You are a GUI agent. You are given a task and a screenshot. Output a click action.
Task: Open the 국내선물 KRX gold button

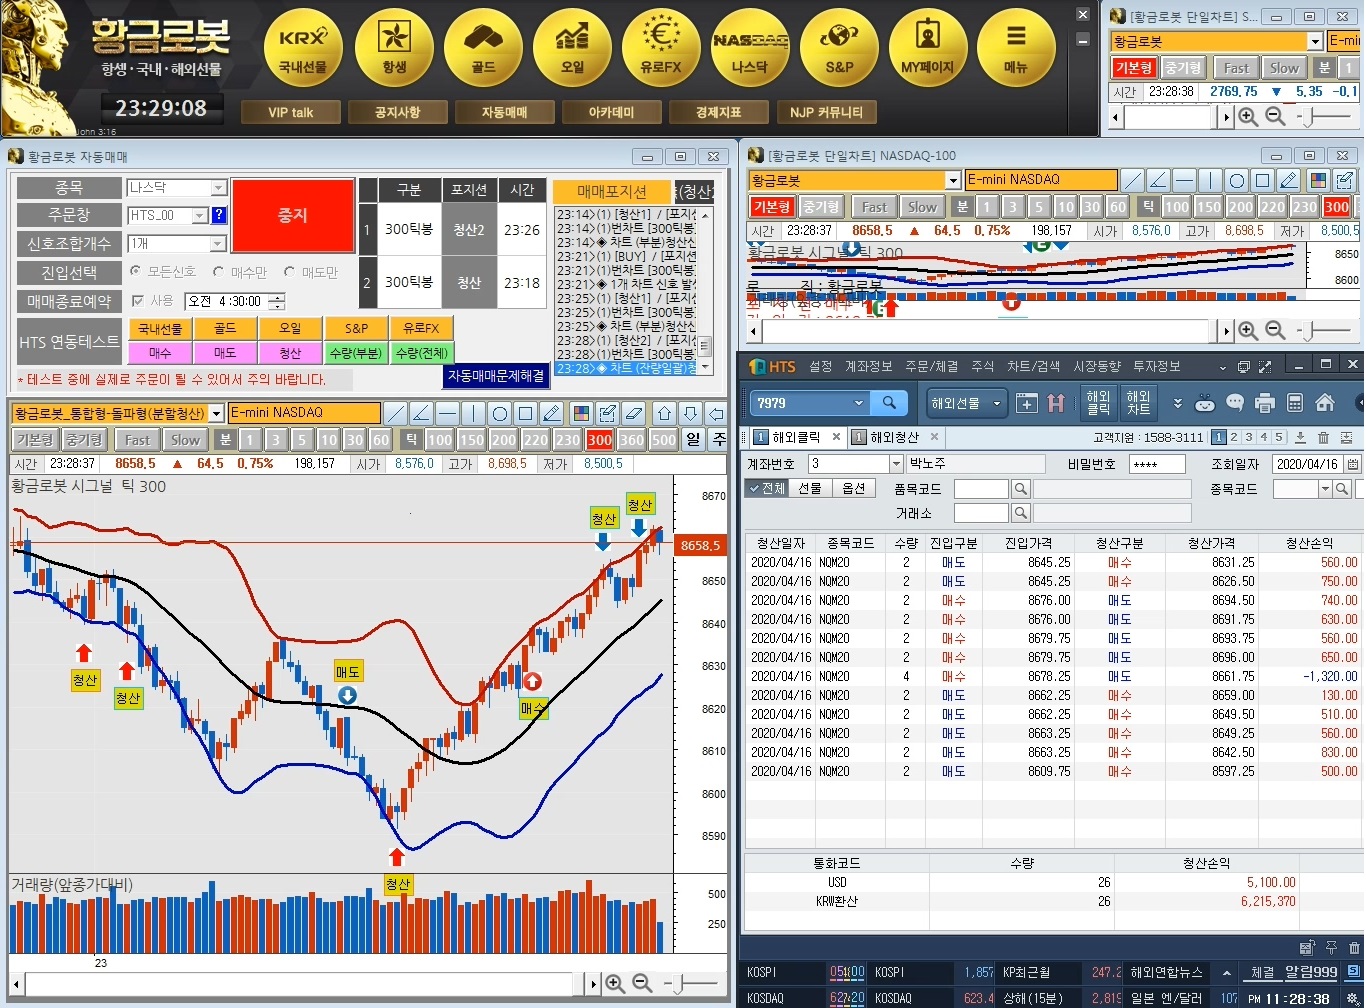tap(303, 47)
